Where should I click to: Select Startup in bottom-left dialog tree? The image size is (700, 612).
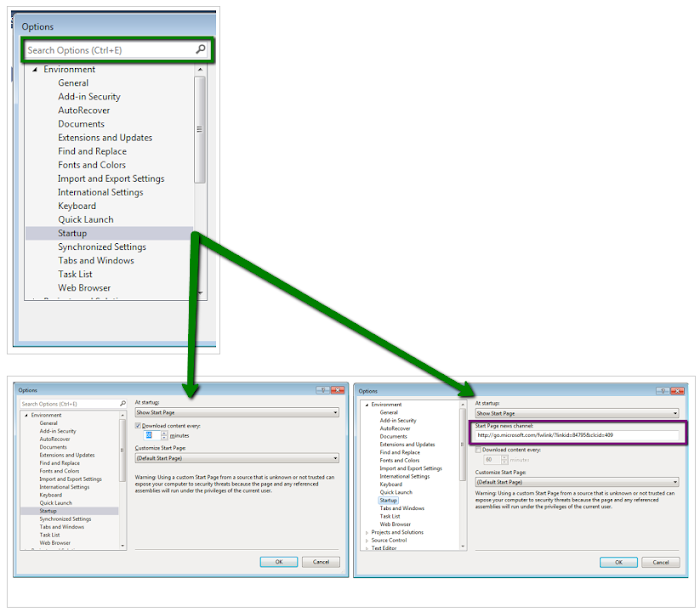pyautogui.click(x=48, y=511)
